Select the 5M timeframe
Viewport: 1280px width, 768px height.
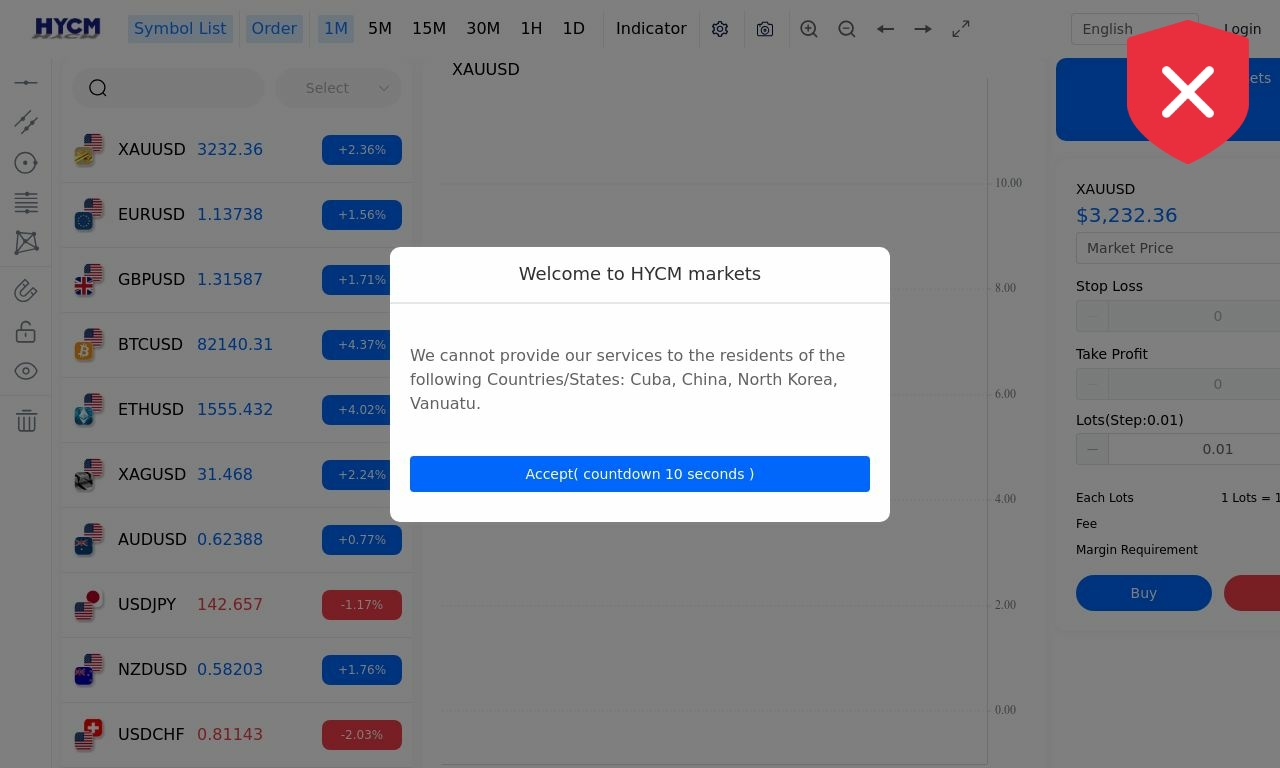380,28
